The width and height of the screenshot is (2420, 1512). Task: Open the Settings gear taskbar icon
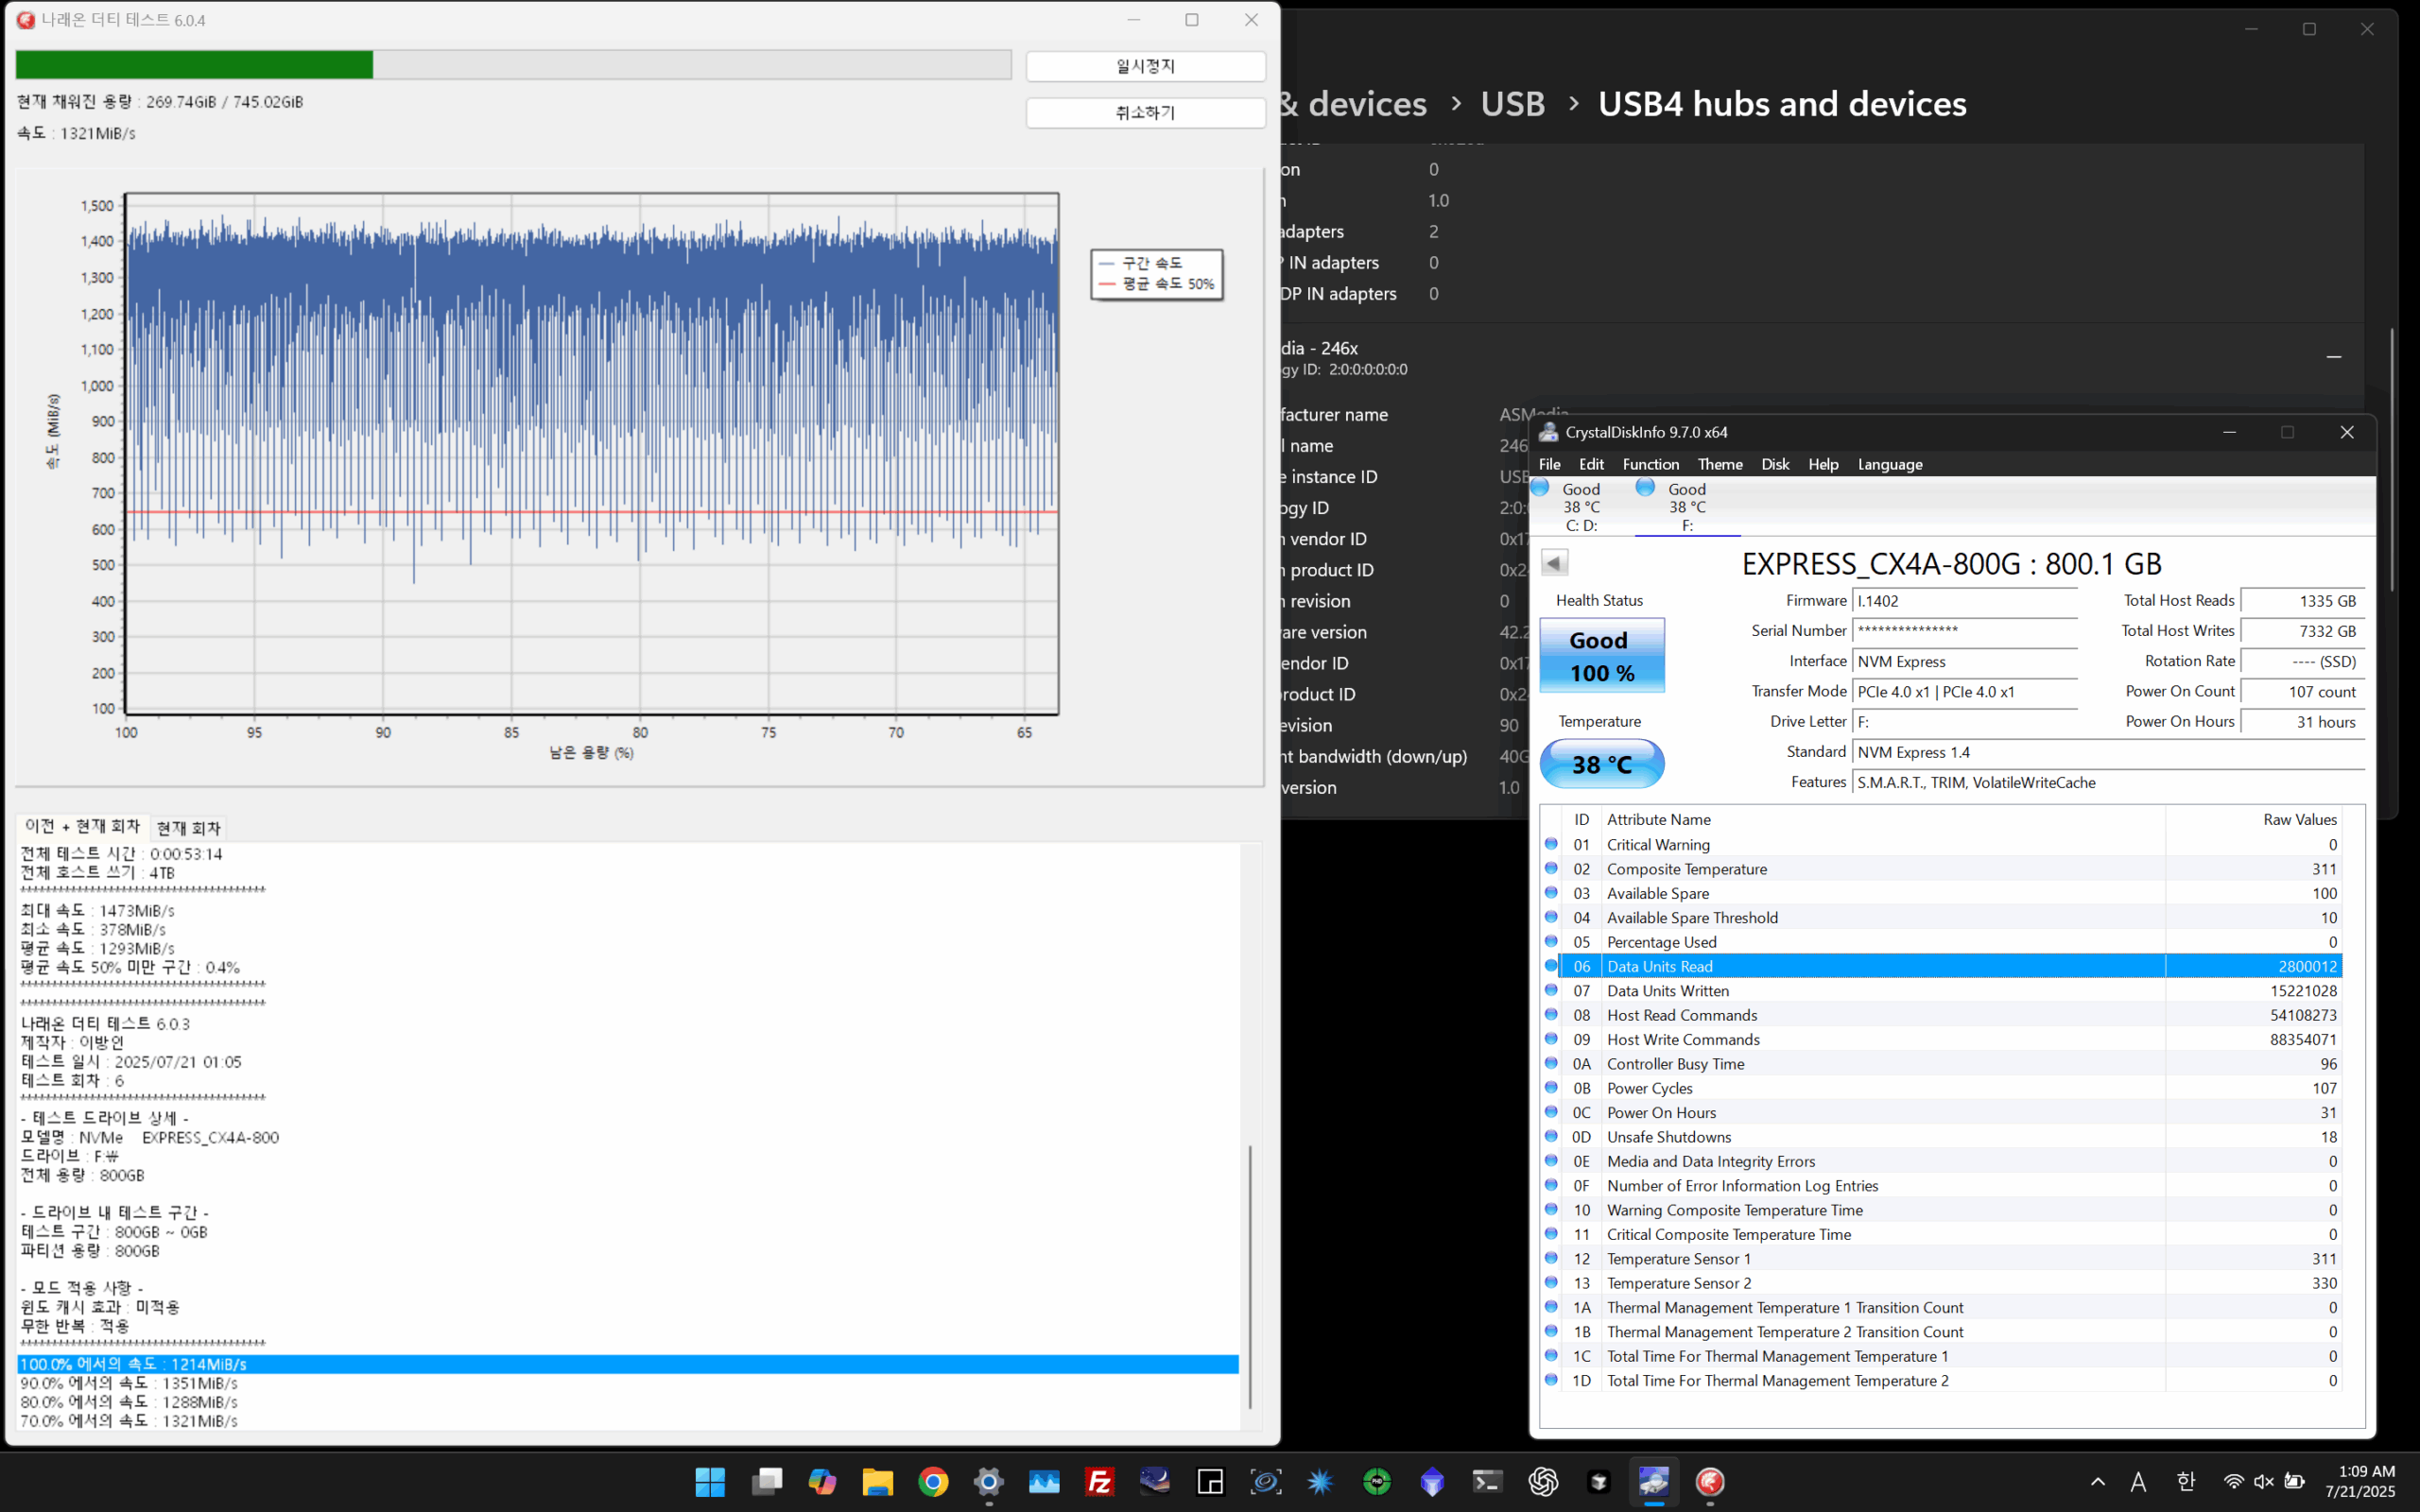[988, 1481]
